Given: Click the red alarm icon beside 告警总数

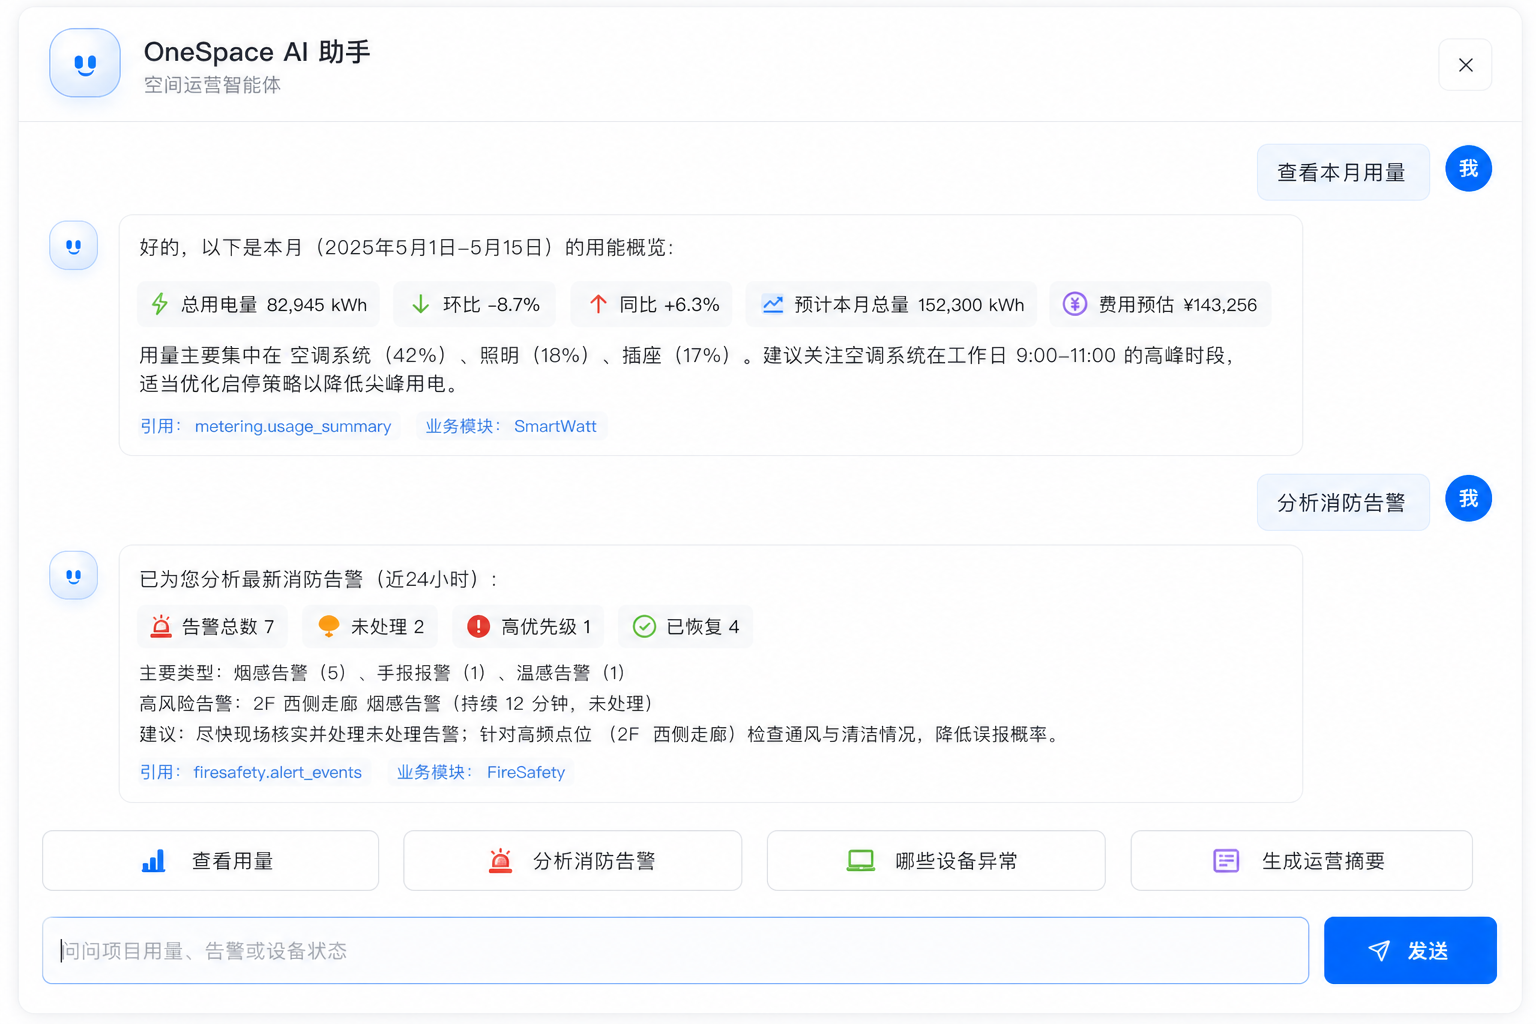Looking at the screenshot, I should pyautogui.click(x=161, y=627).
